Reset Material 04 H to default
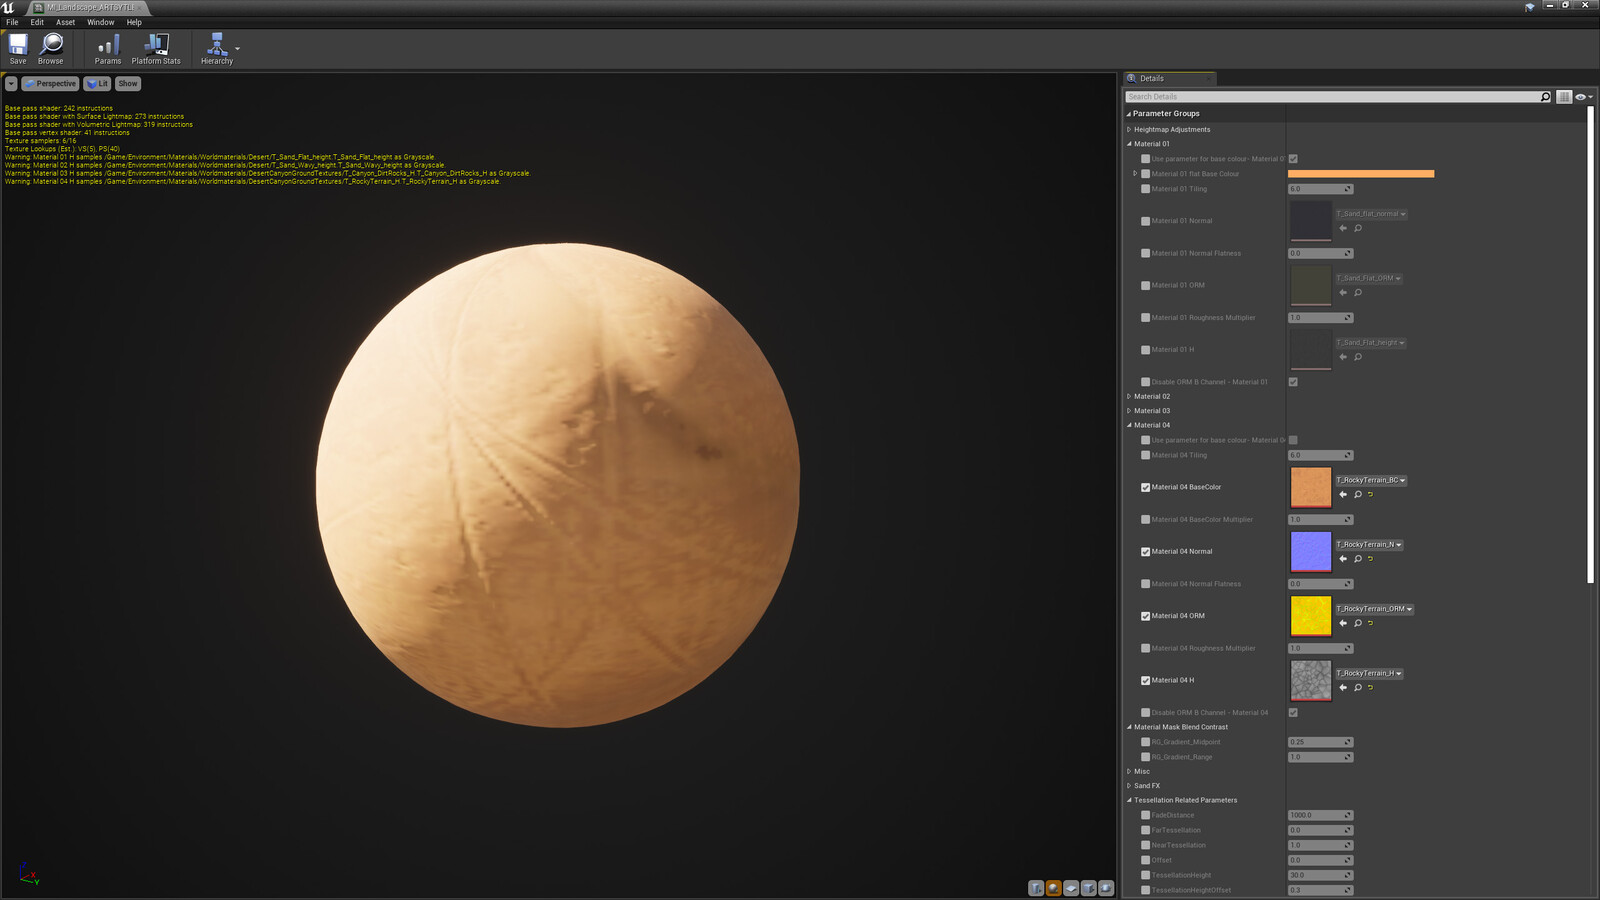 tap(1370, 687)
